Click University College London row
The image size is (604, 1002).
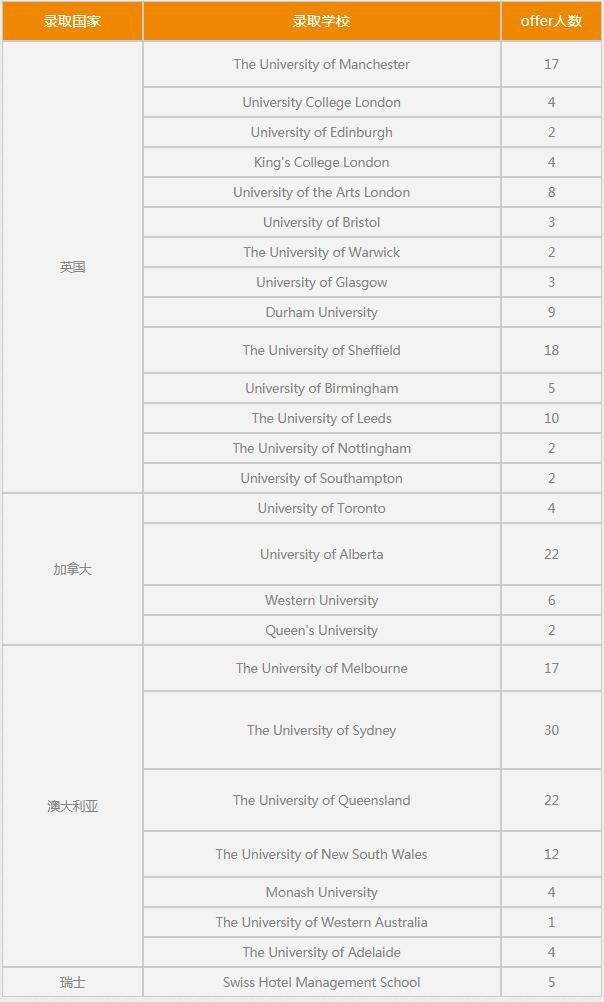tap(321, 102)
